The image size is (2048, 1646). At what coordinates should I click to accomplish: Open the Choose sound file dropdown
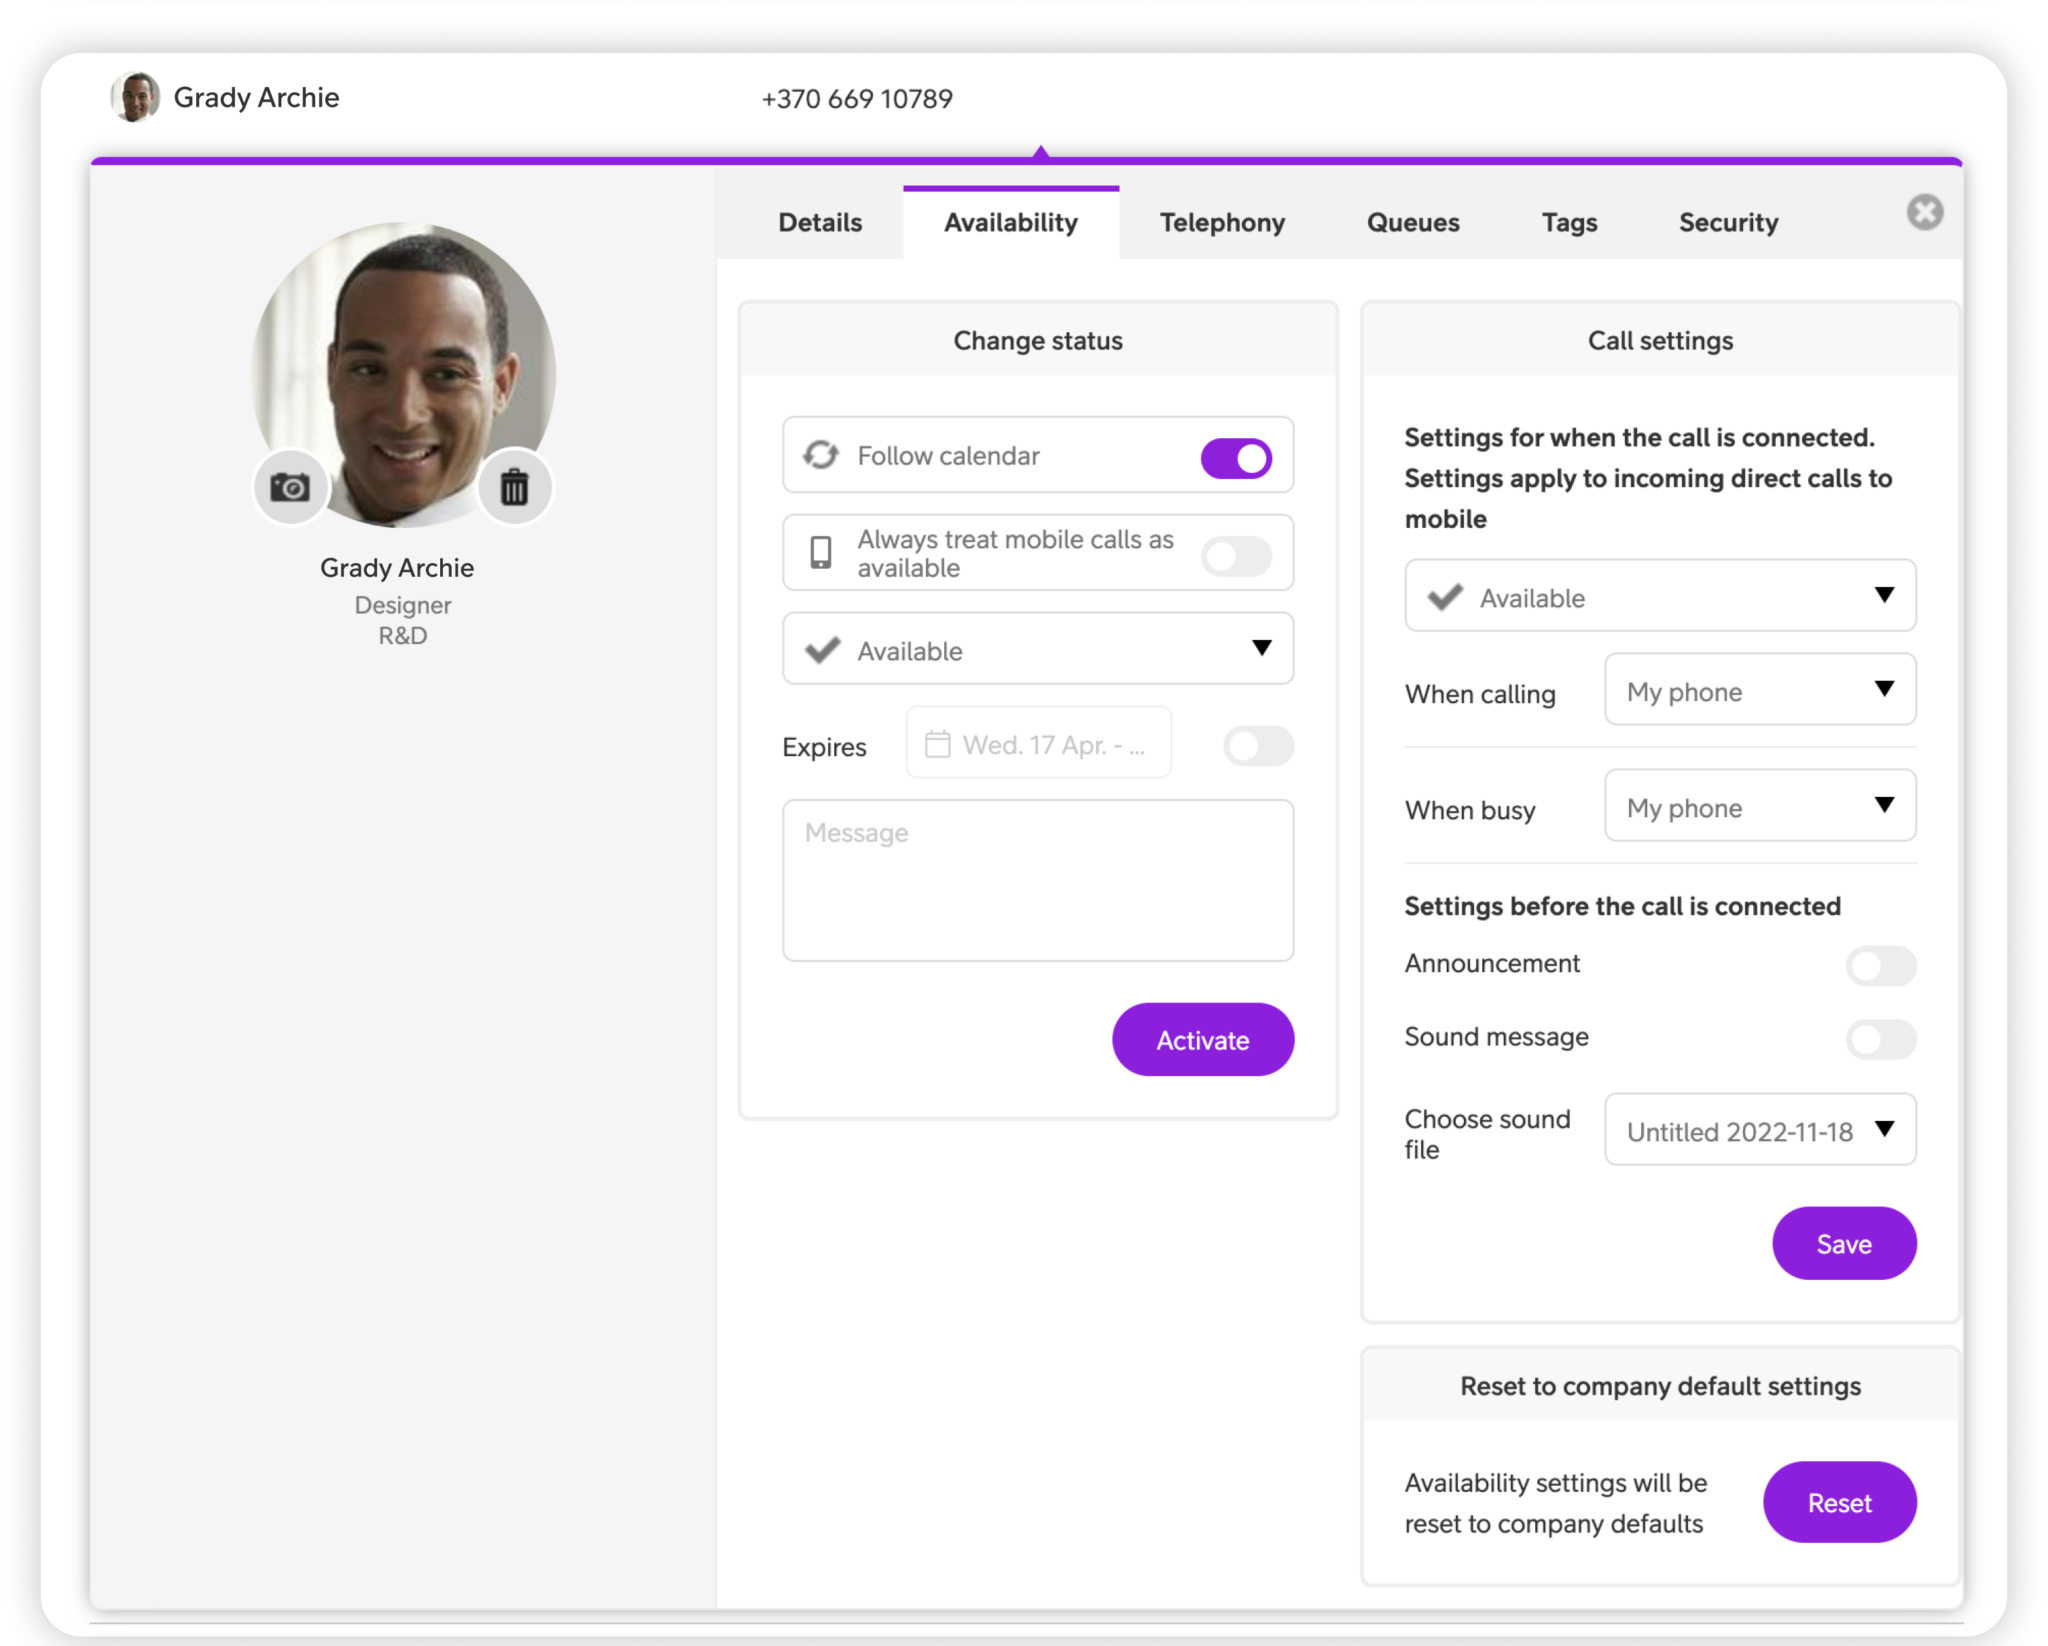point(1760,1130)
